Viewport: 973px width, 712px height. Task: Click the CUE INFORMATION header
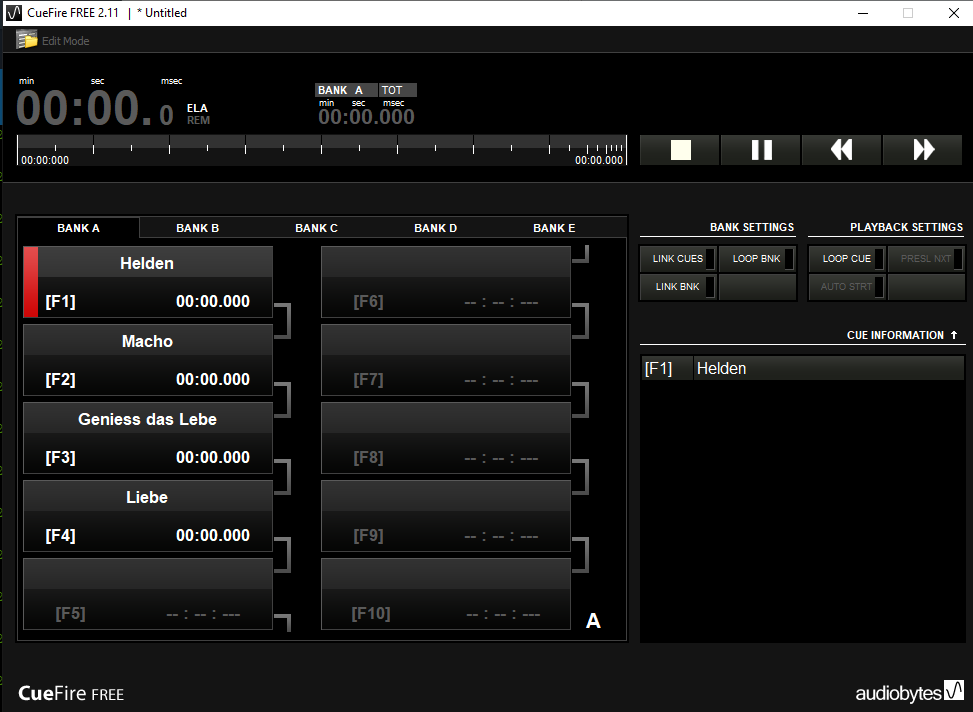coord(895,335)
